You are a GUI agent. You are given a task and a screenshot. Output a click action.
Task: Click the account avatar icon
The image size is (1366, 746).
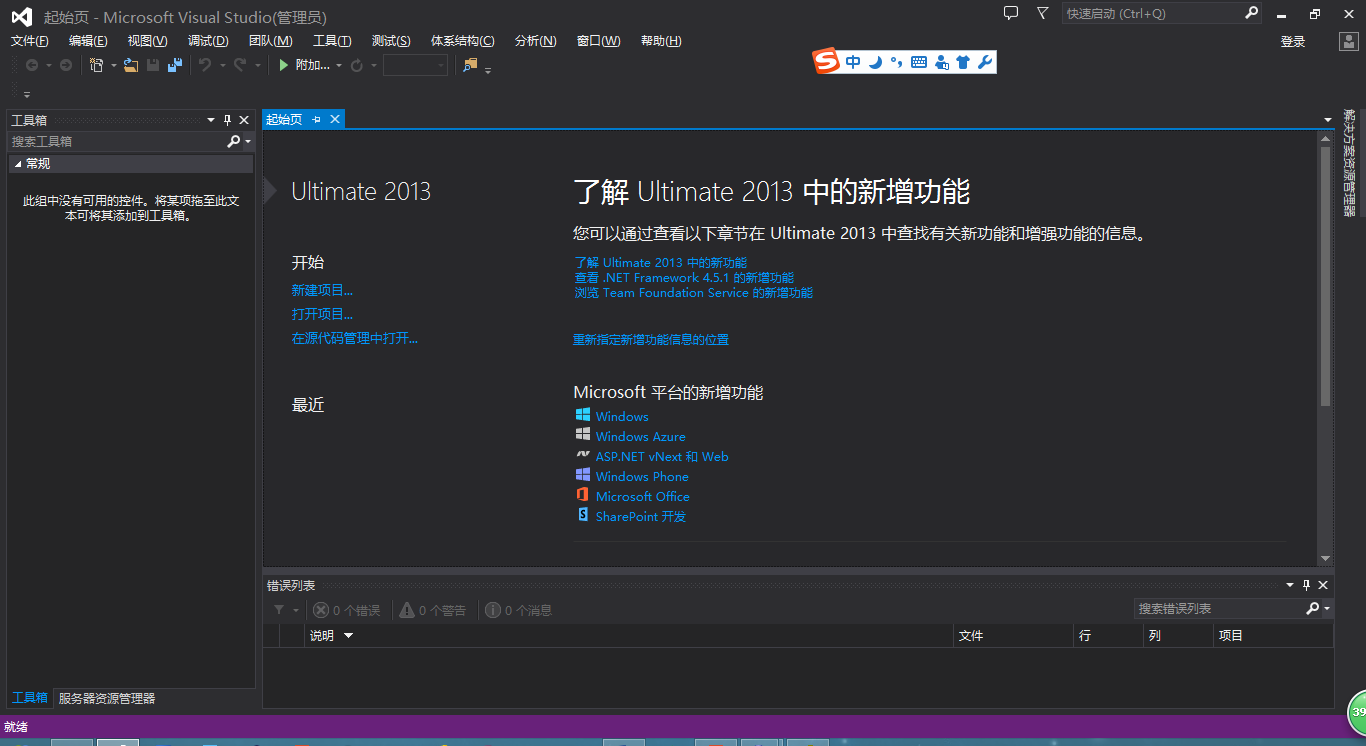click(x=1348, y=41)
